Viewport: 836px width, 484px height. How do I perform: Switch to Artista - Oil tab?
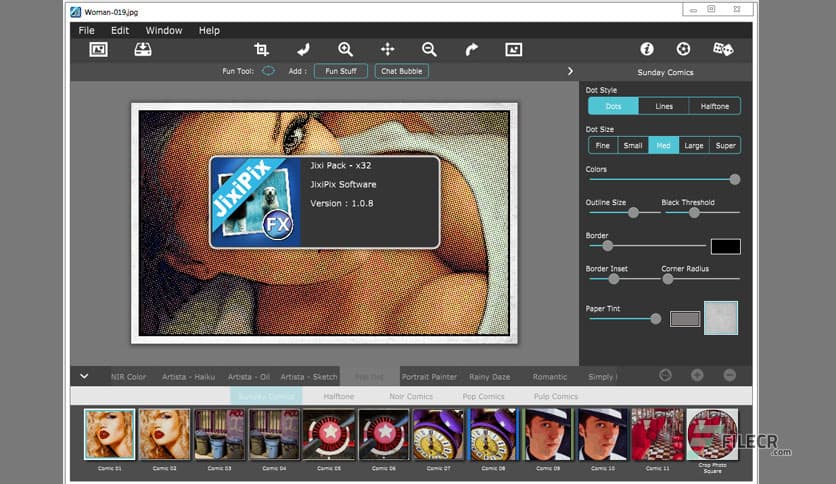[248, 376]
